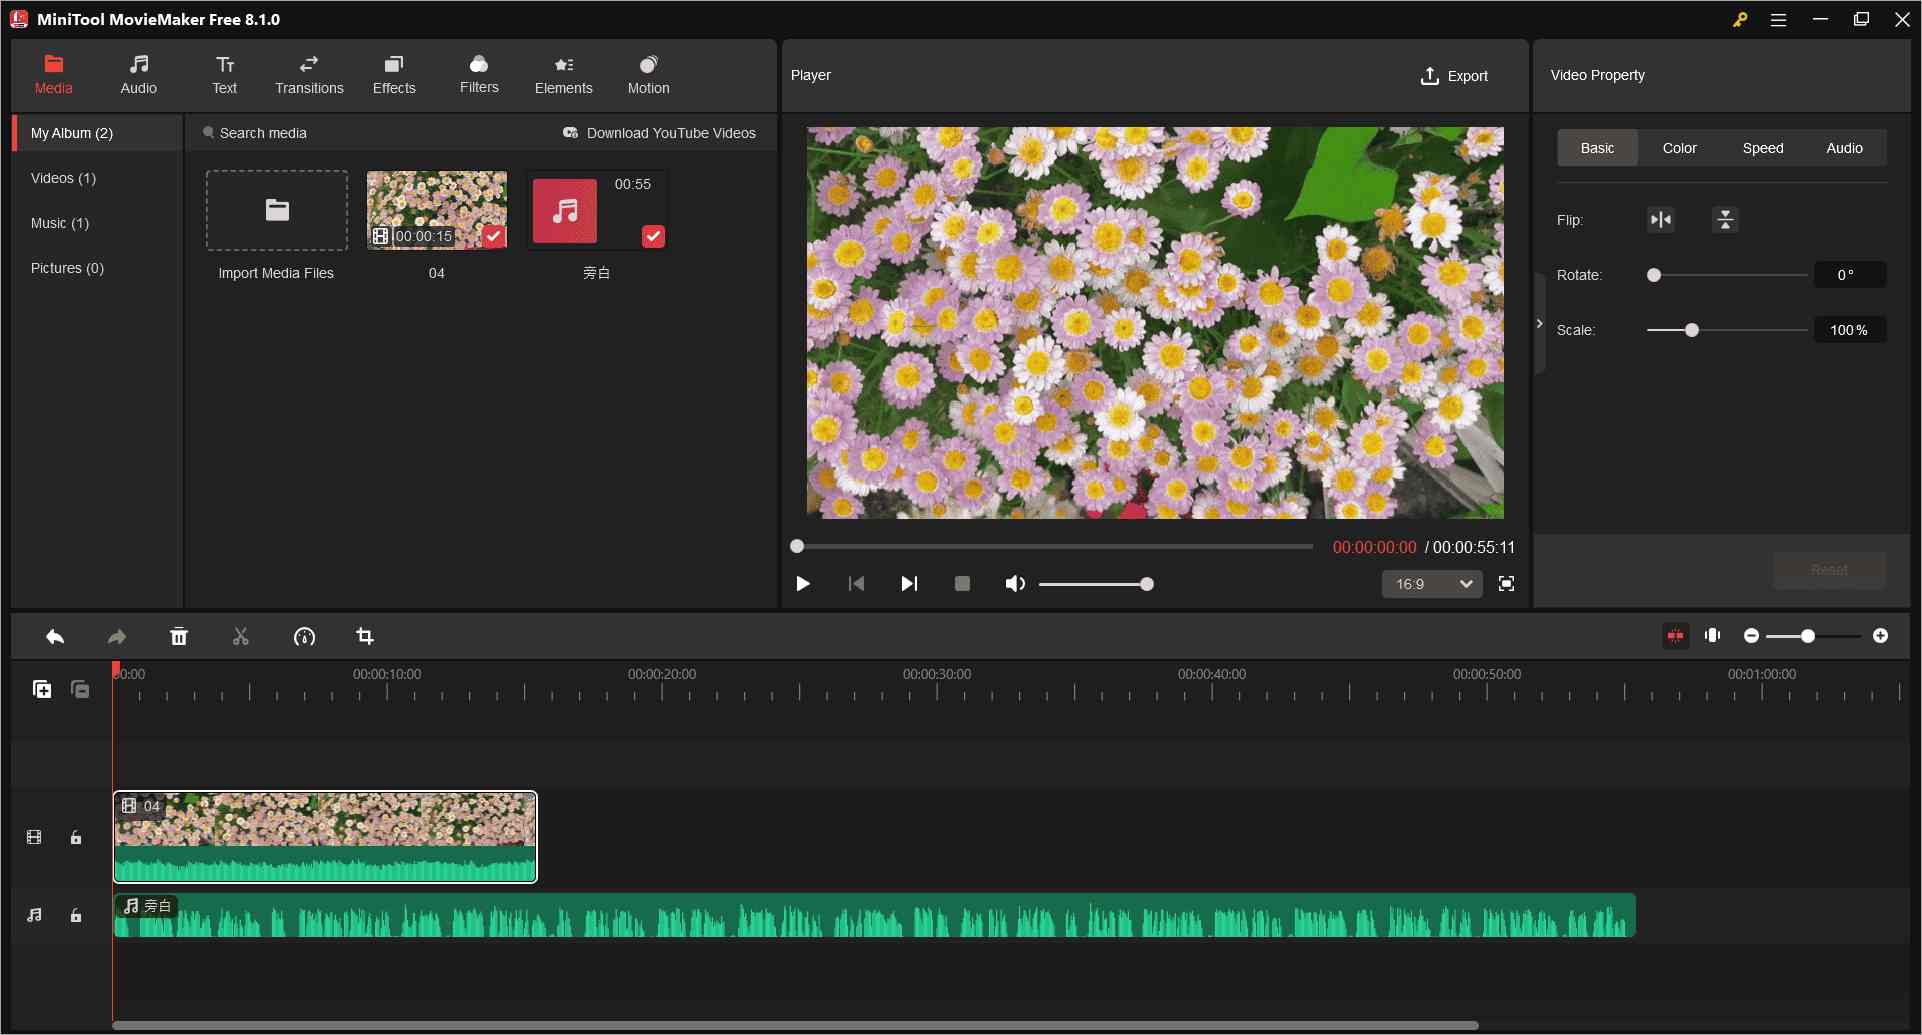Switch to Audio property tab
The width and height of the screenshot is (1922, 1035).
(1845, 148)
